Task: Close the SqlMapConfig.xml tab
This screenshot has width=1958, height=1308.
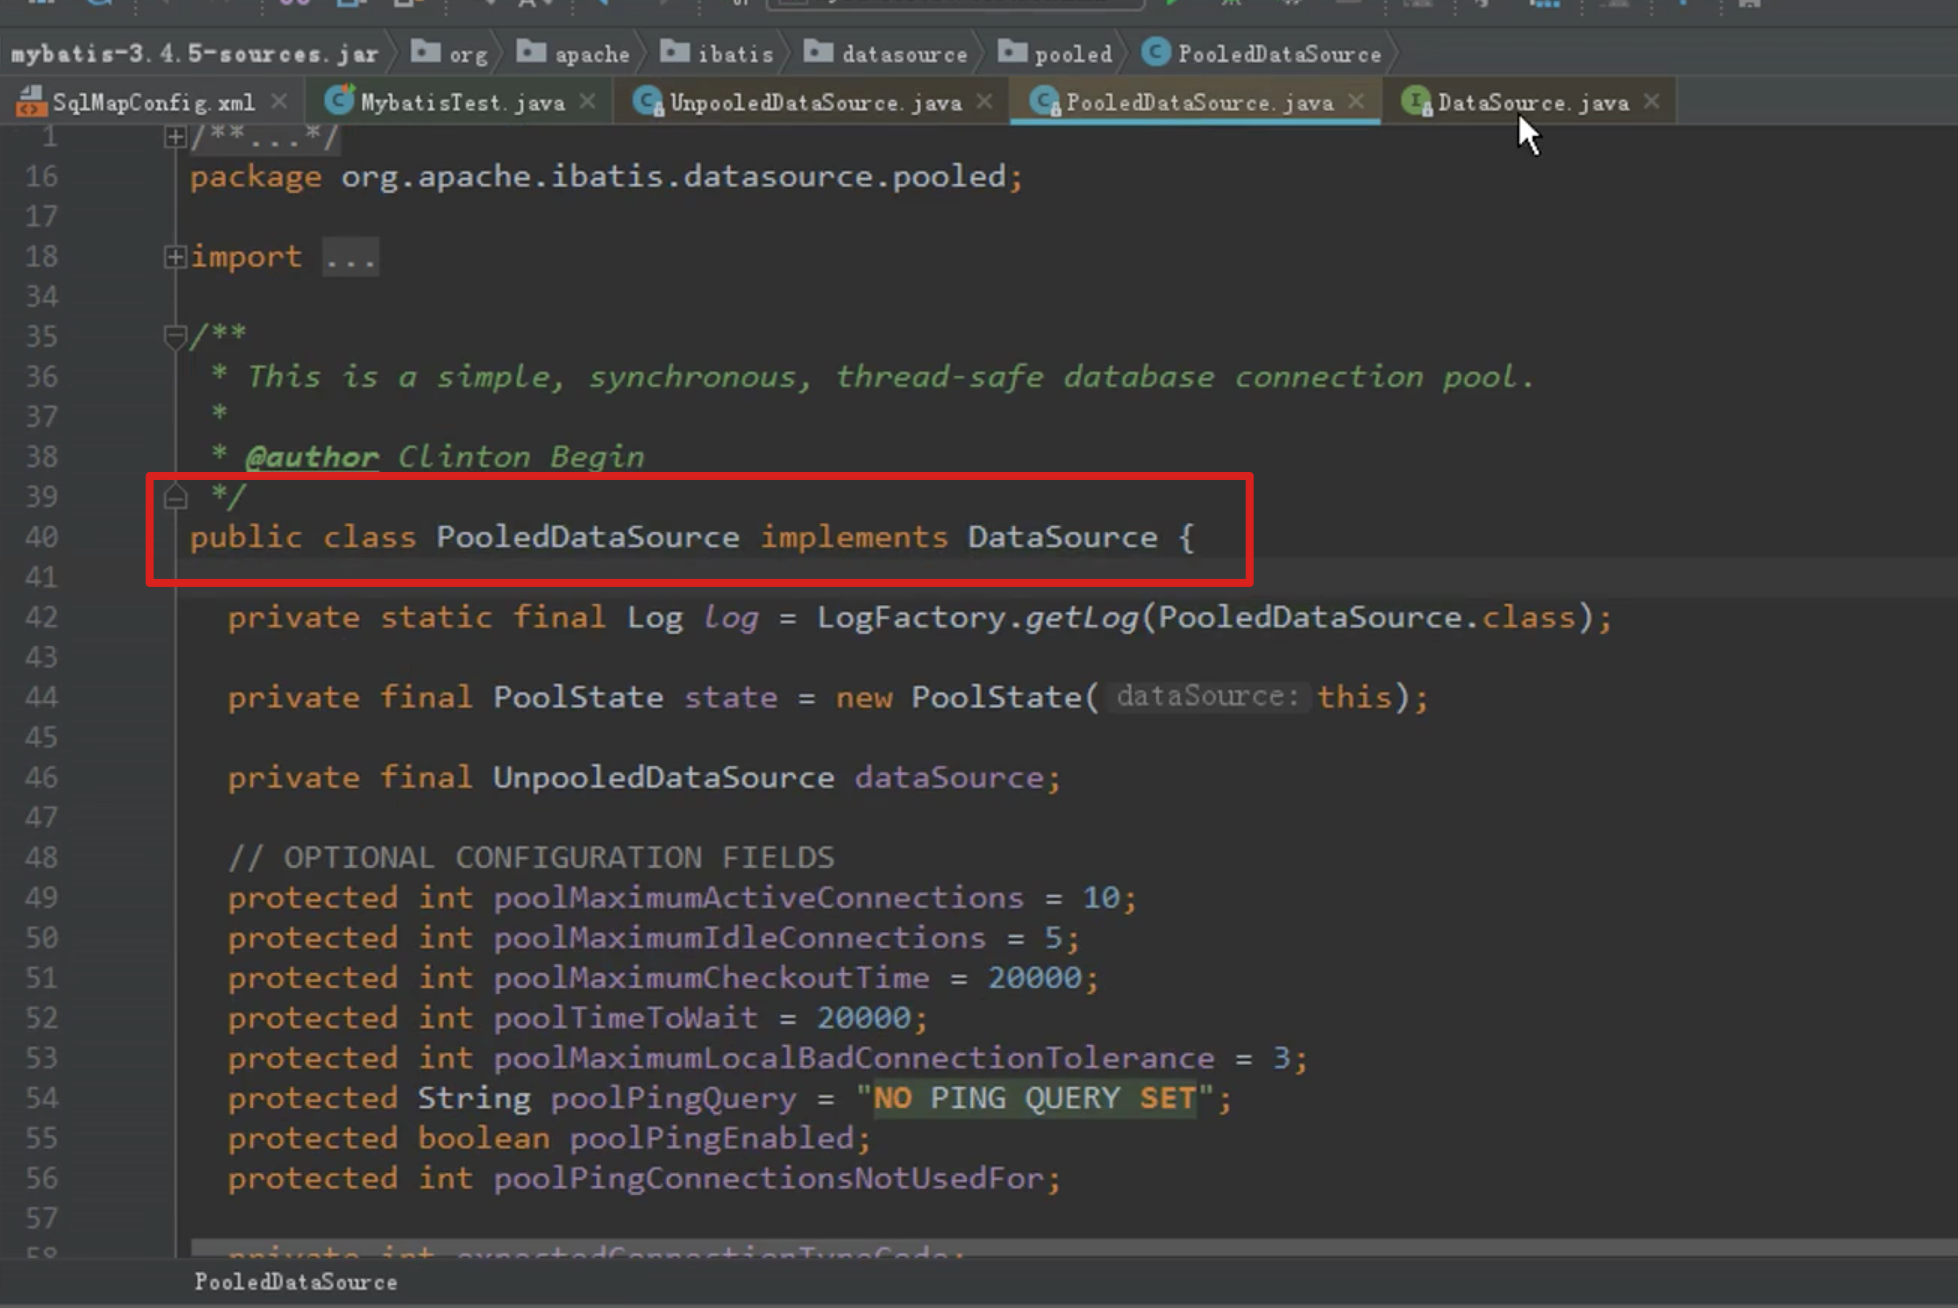Action: (280, 102)
